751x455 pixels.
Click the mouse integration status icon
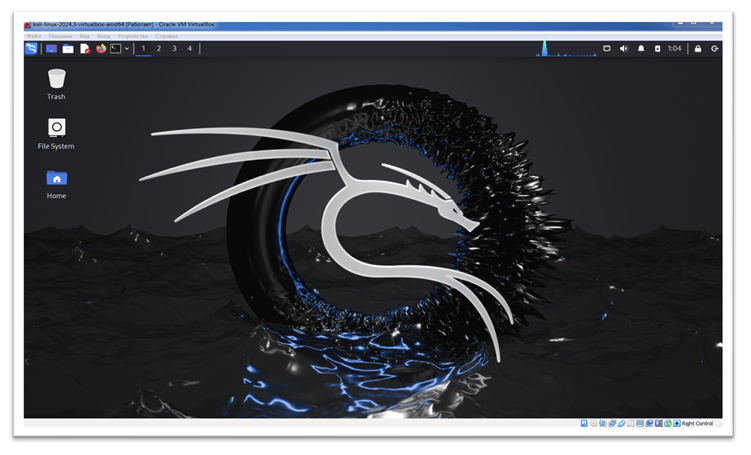(x=668, y=423)
